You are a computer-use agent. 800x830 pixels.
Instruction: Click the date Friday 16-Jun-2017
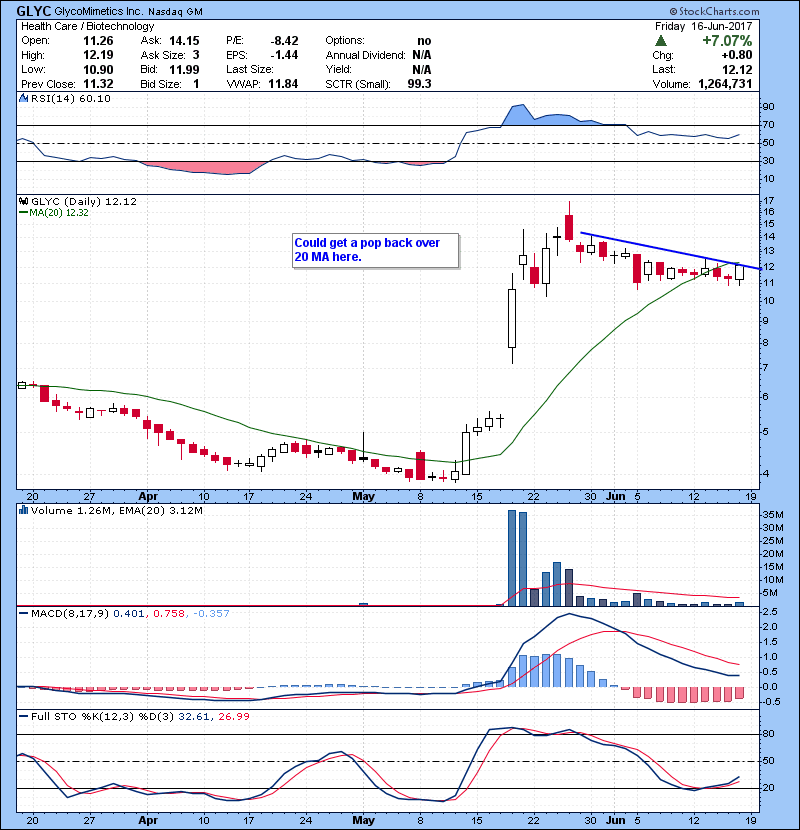pyautogui.click(x=703, y=26)
